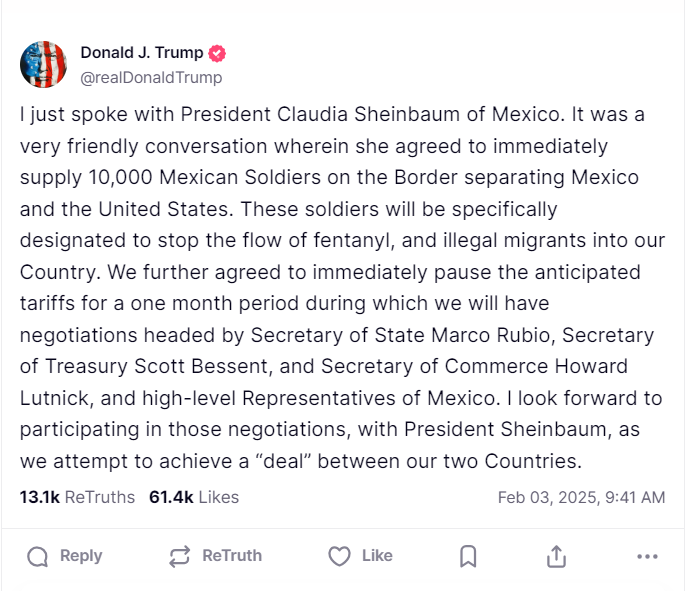The width and height of the screenshot is (688, 591).
Task: Open the three-dot more options menu
Action: point(647,556)
